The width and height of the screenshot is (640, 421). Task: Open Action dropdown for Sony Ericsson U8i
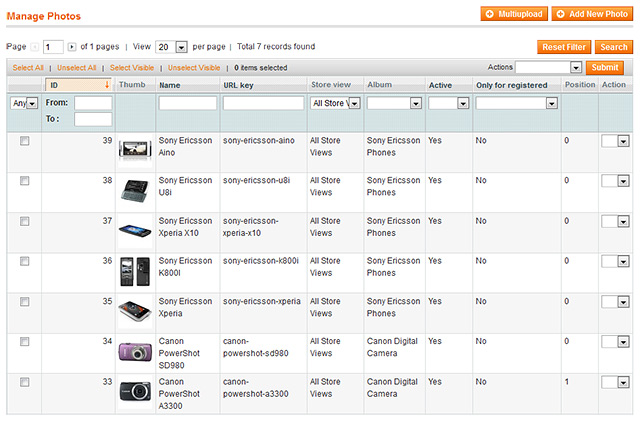pos(615,181)
